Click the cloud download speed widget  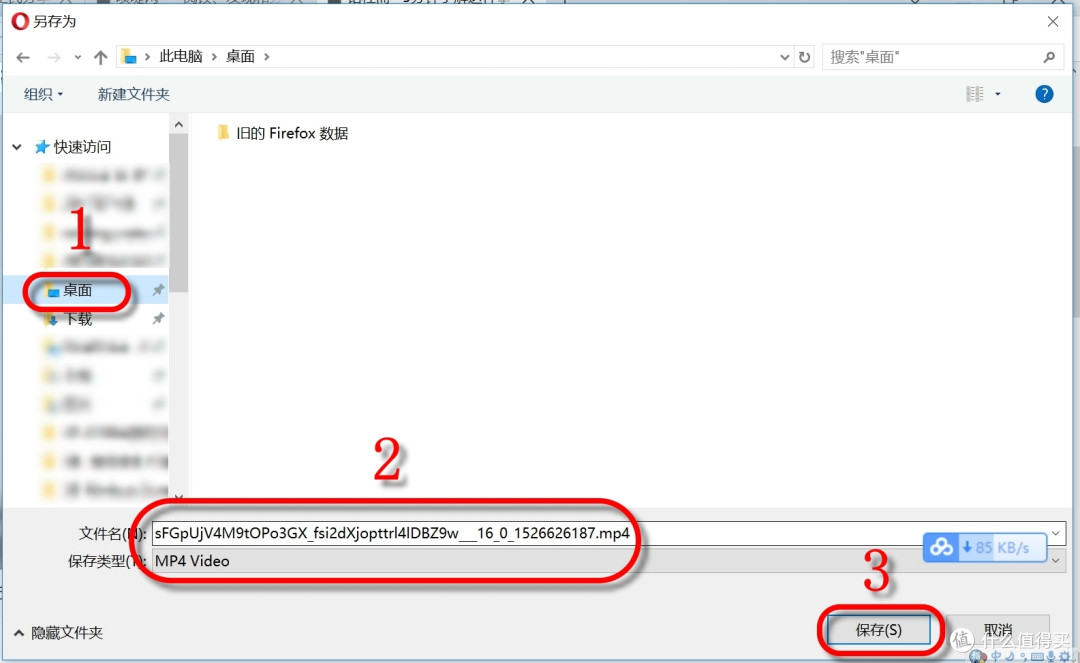point(984,548)
